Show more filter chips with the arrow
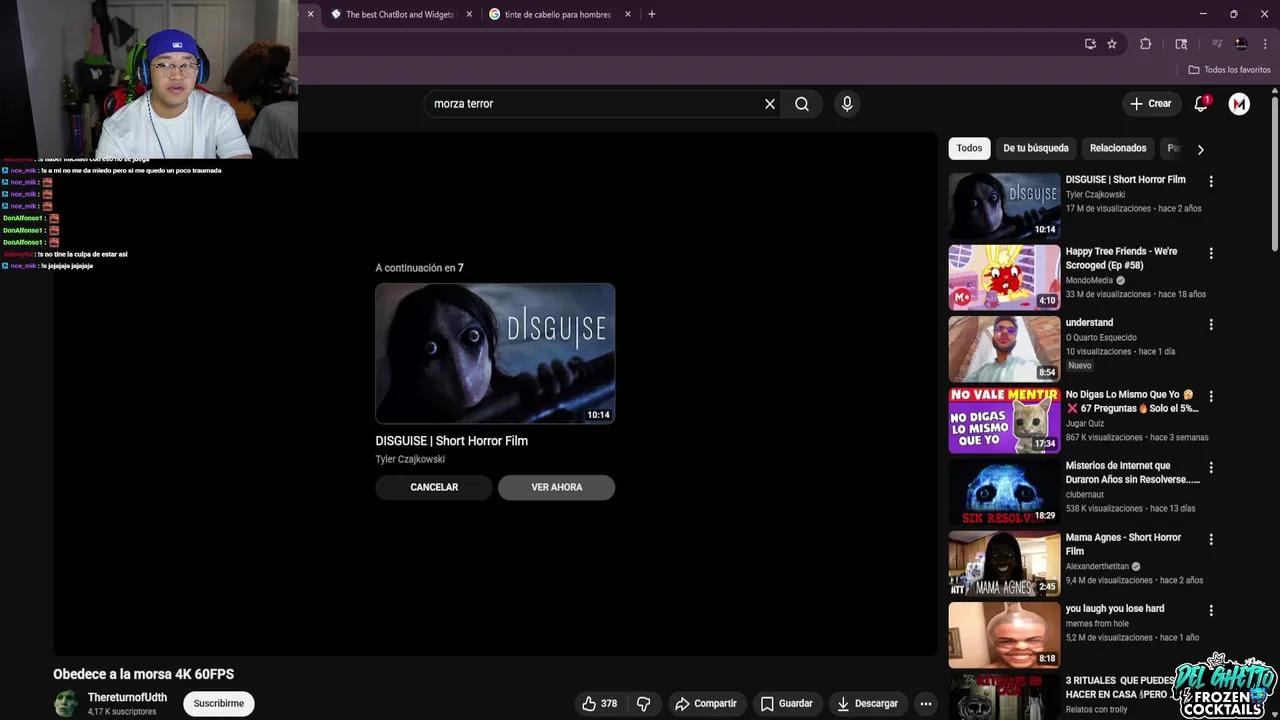1280x720 pixels. [1200, 149]
